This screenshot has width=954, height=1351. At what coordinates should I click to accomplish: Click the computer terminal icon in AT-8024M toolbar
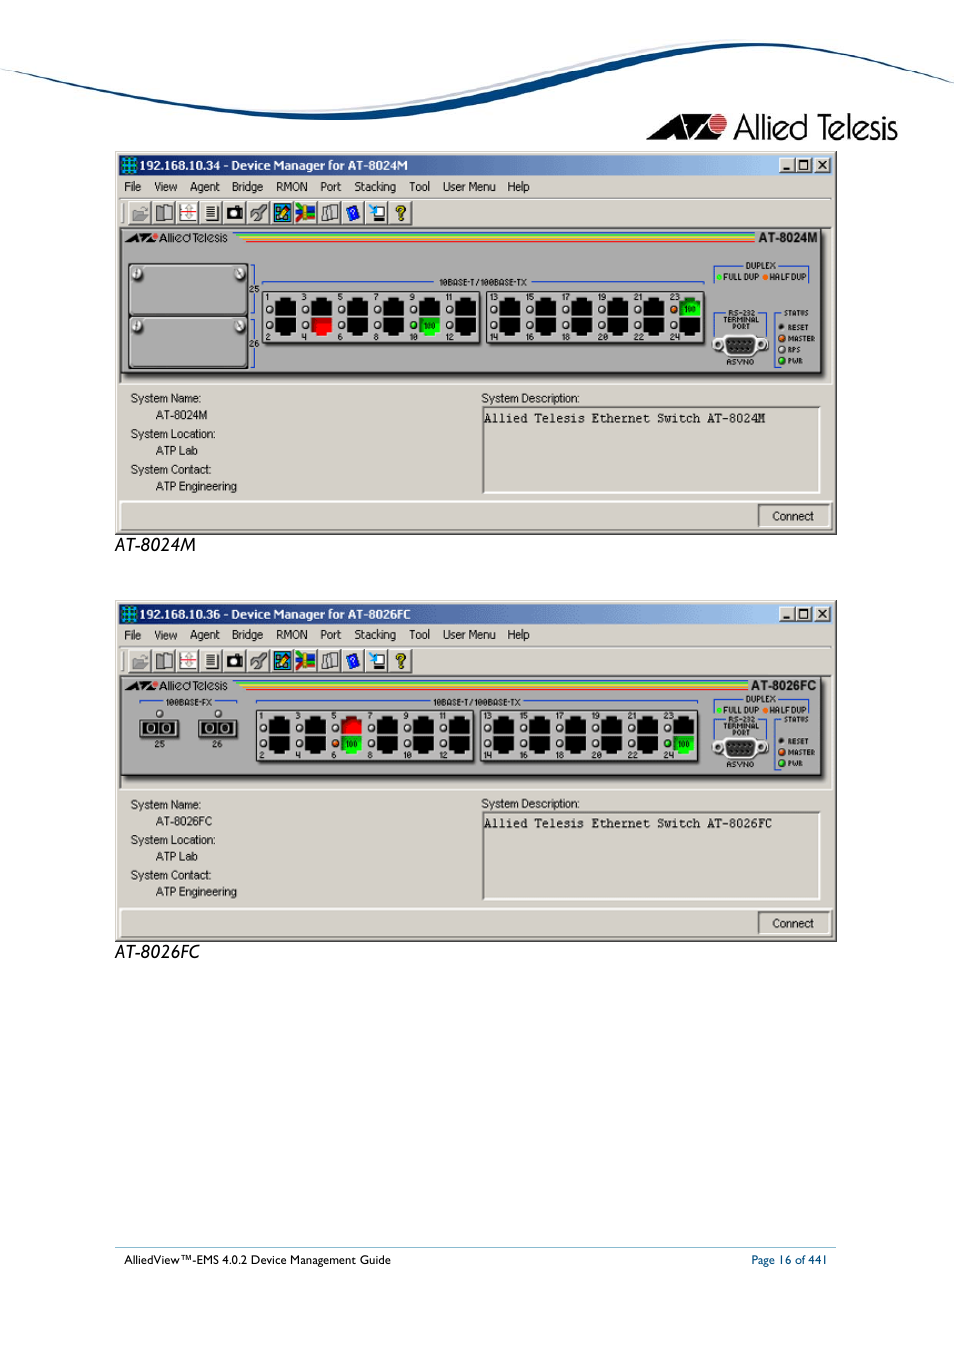point(377,213)
